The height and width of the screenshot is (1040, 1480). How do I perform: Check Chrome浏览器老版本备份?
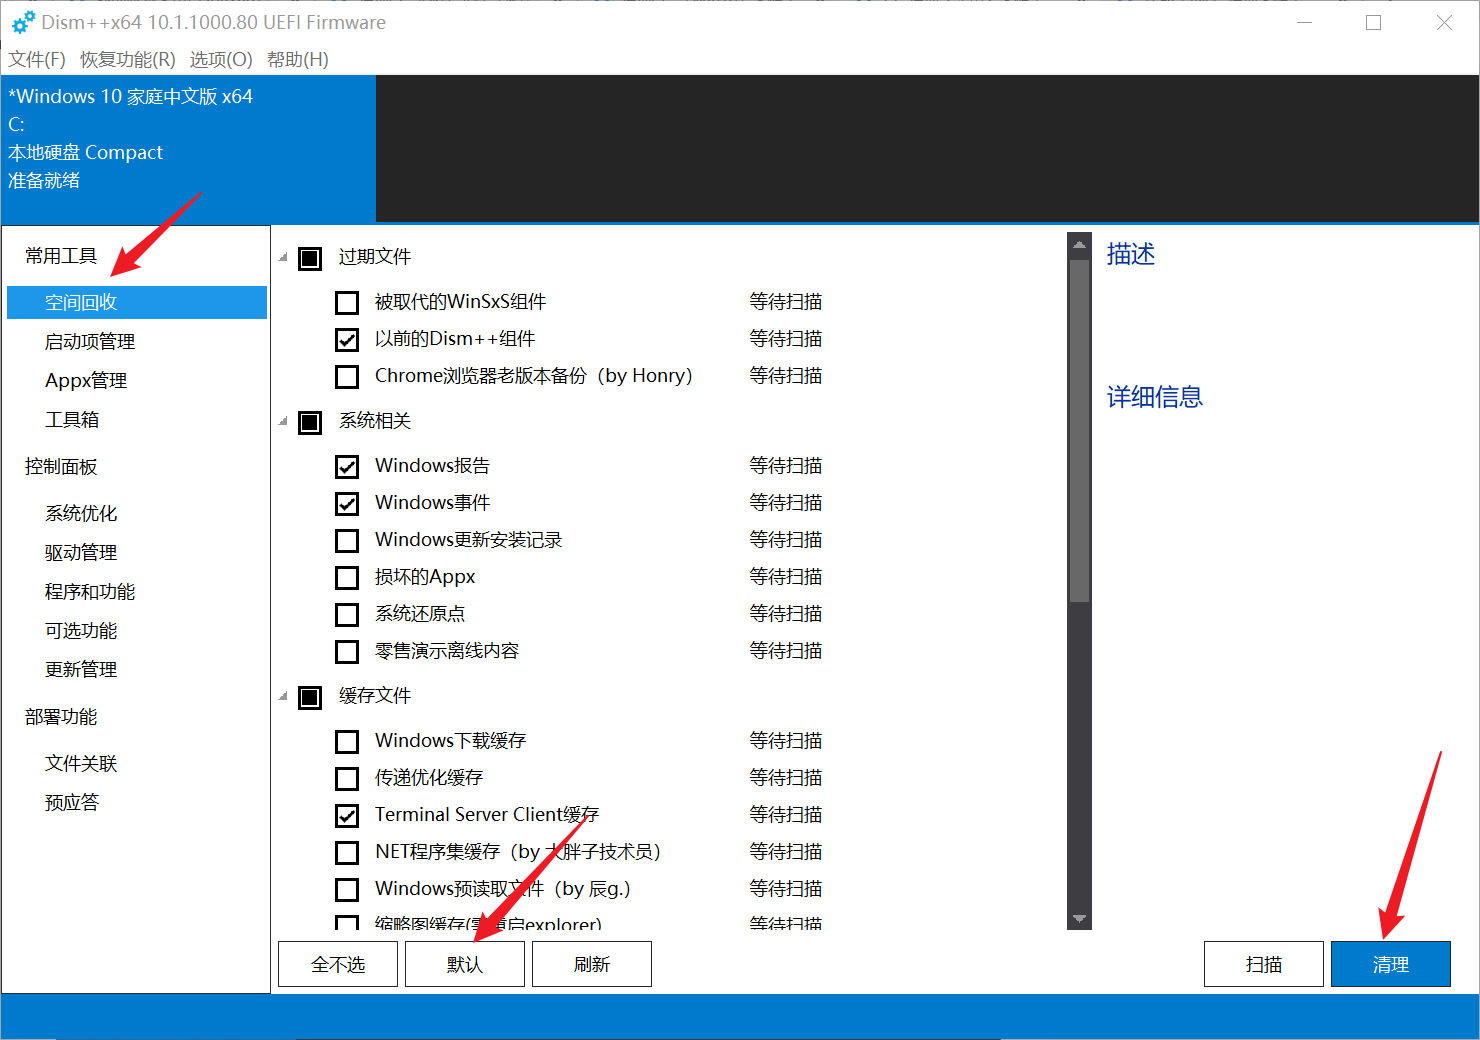(x=347, y=377)
